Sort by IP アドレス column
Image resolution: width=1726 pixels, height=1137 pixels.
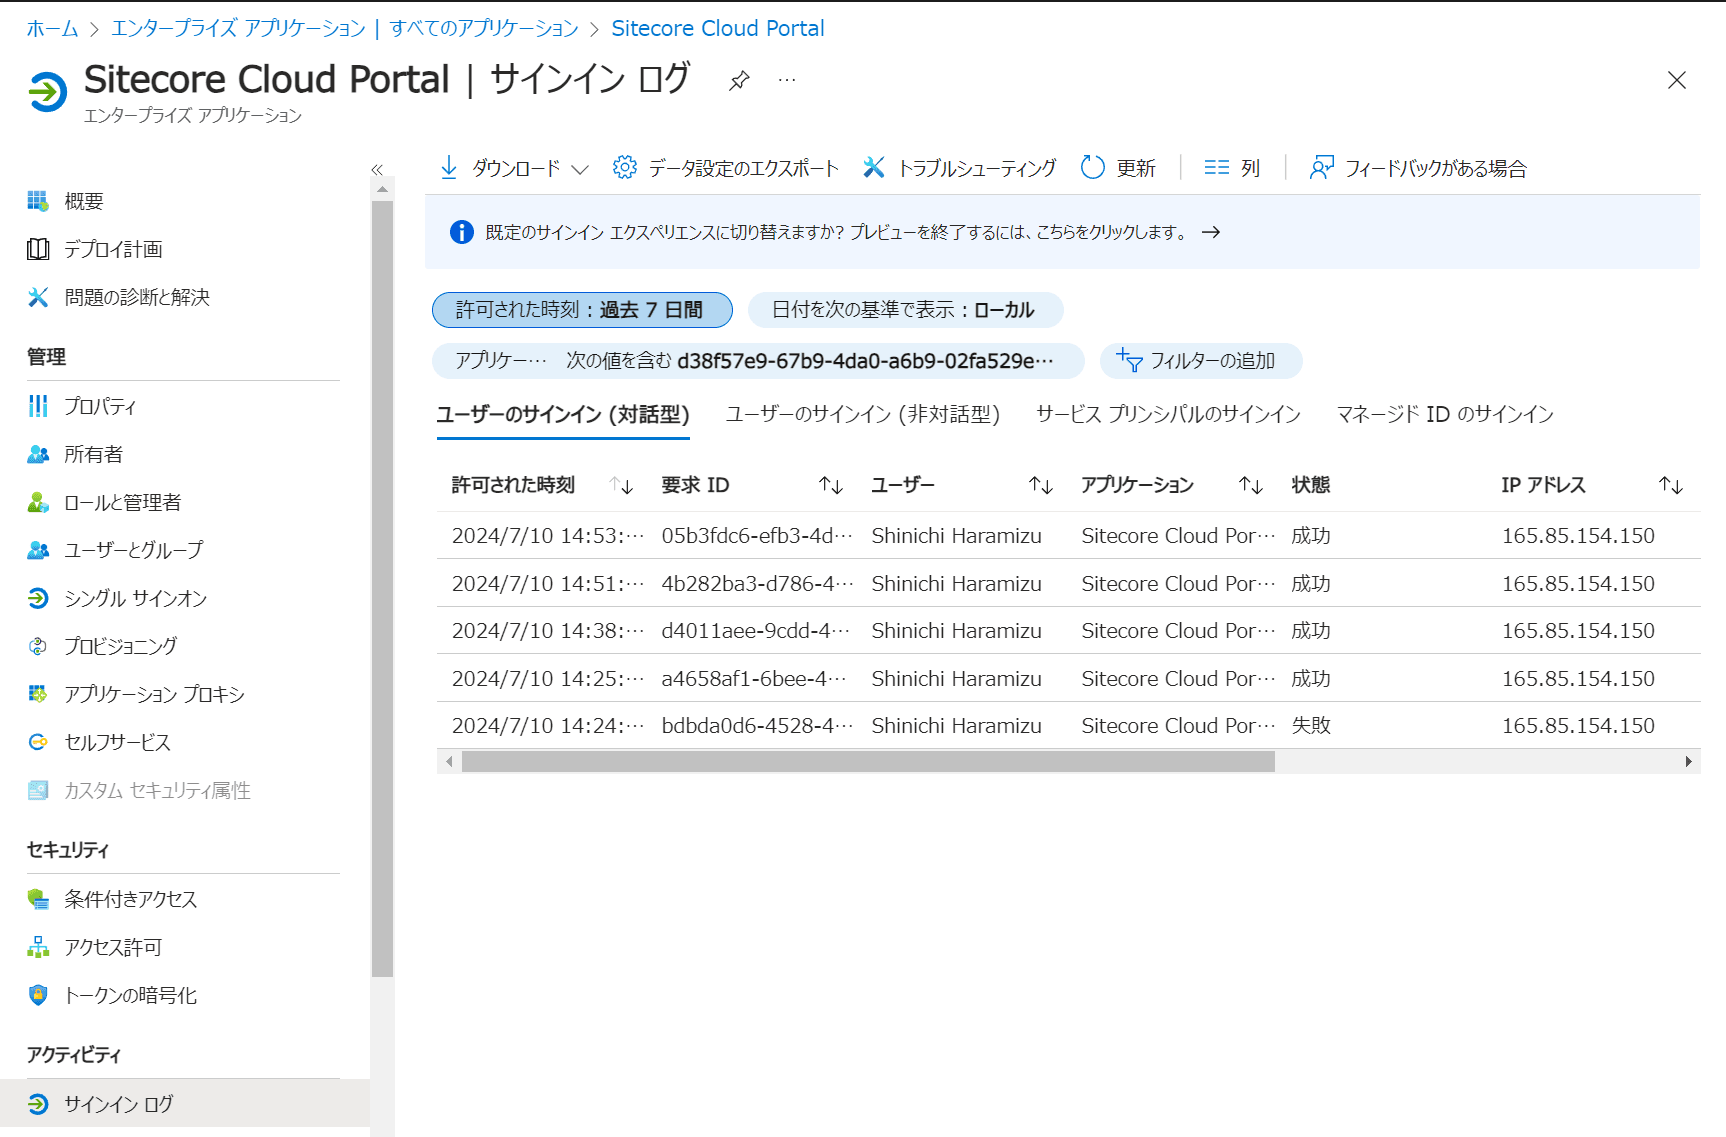1670,485
